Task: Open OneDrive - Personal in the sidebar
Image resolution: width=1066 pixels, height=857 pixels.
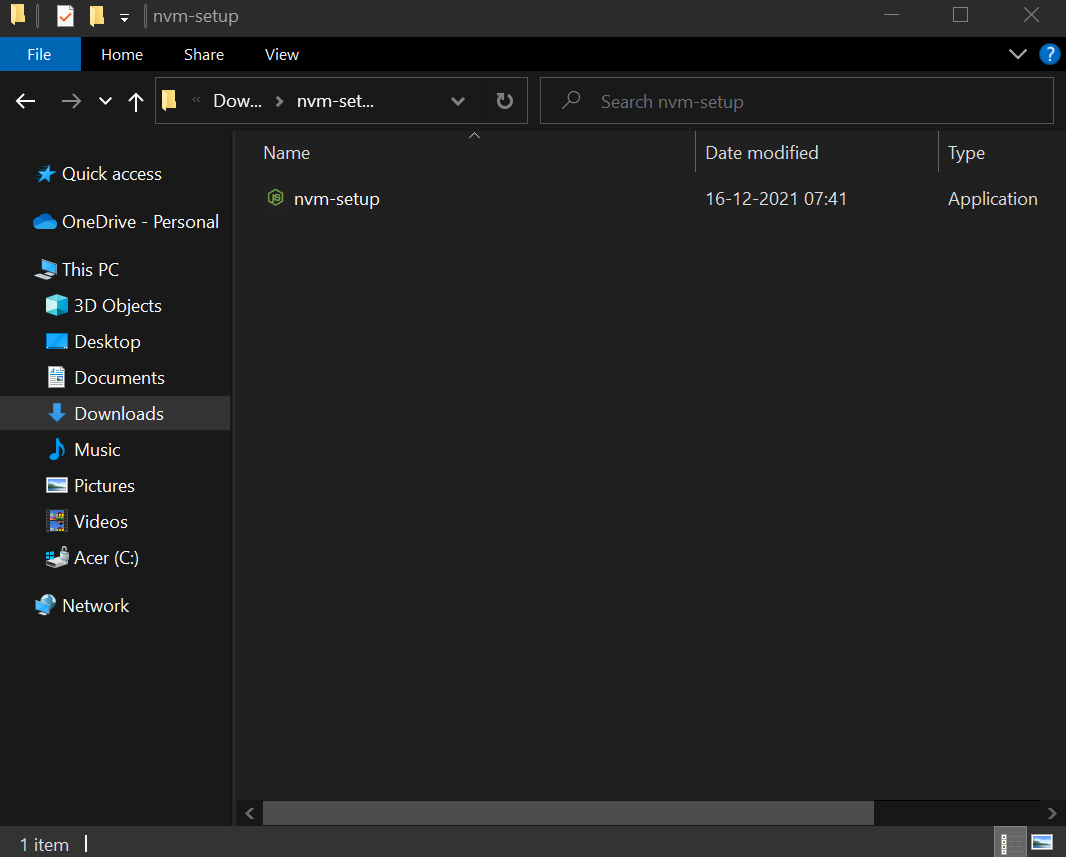Action: (140, 222)
